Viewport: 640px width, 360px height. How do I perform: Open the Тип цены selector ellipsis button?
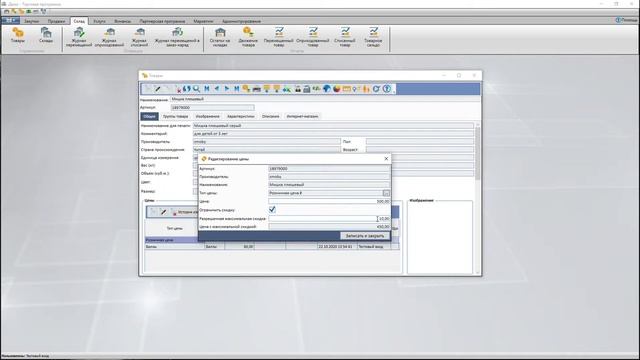point(386,193)
